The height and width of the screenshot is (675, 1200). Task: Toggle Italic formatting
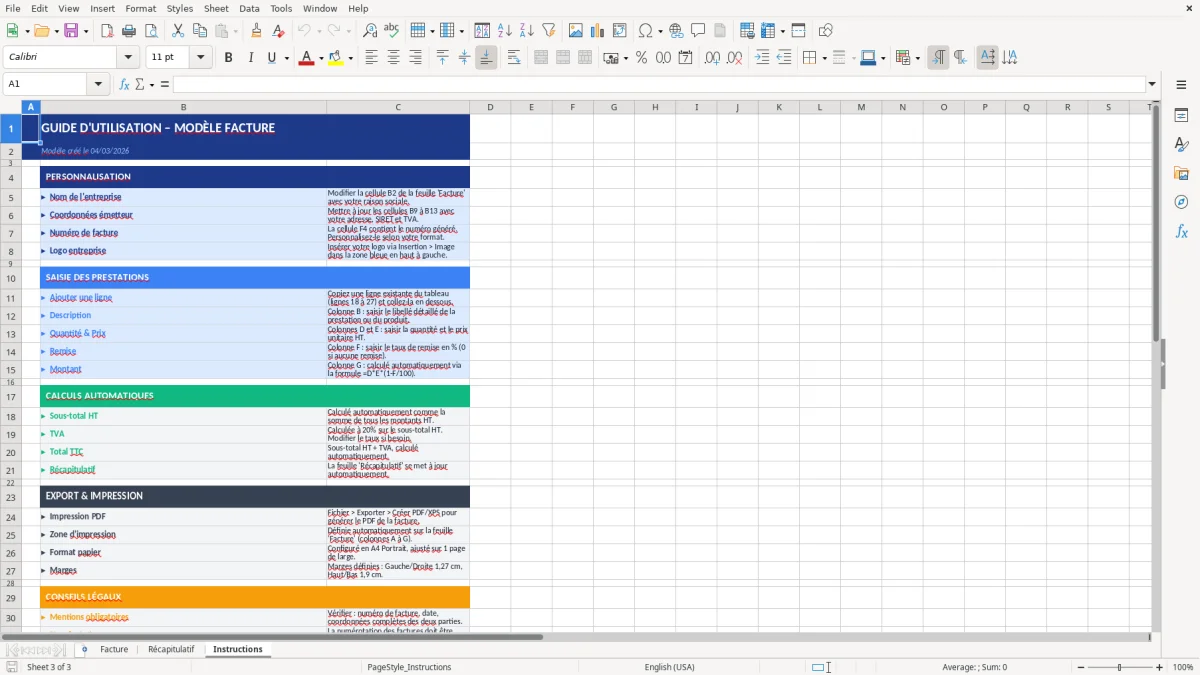click(x=250, y=58)
